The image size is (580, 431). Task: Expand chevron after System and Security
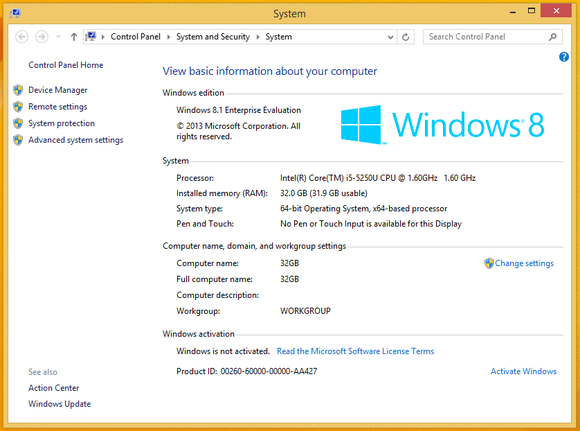point(257,37)
